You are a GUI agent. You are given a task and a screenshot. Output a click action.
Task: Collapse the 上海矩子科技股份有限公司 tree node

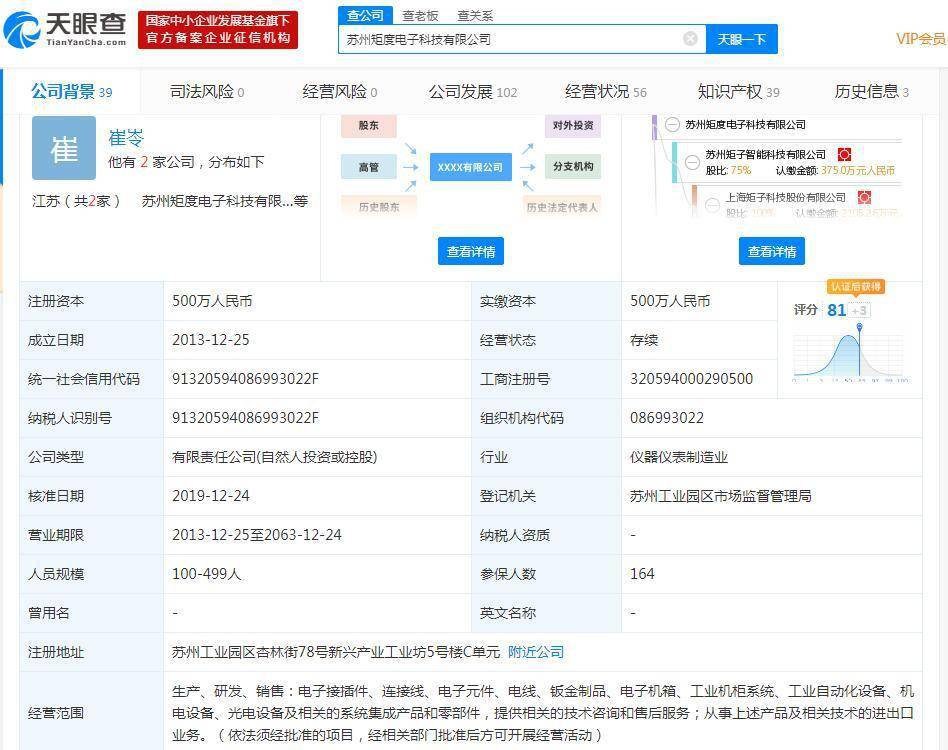[713, 205]
